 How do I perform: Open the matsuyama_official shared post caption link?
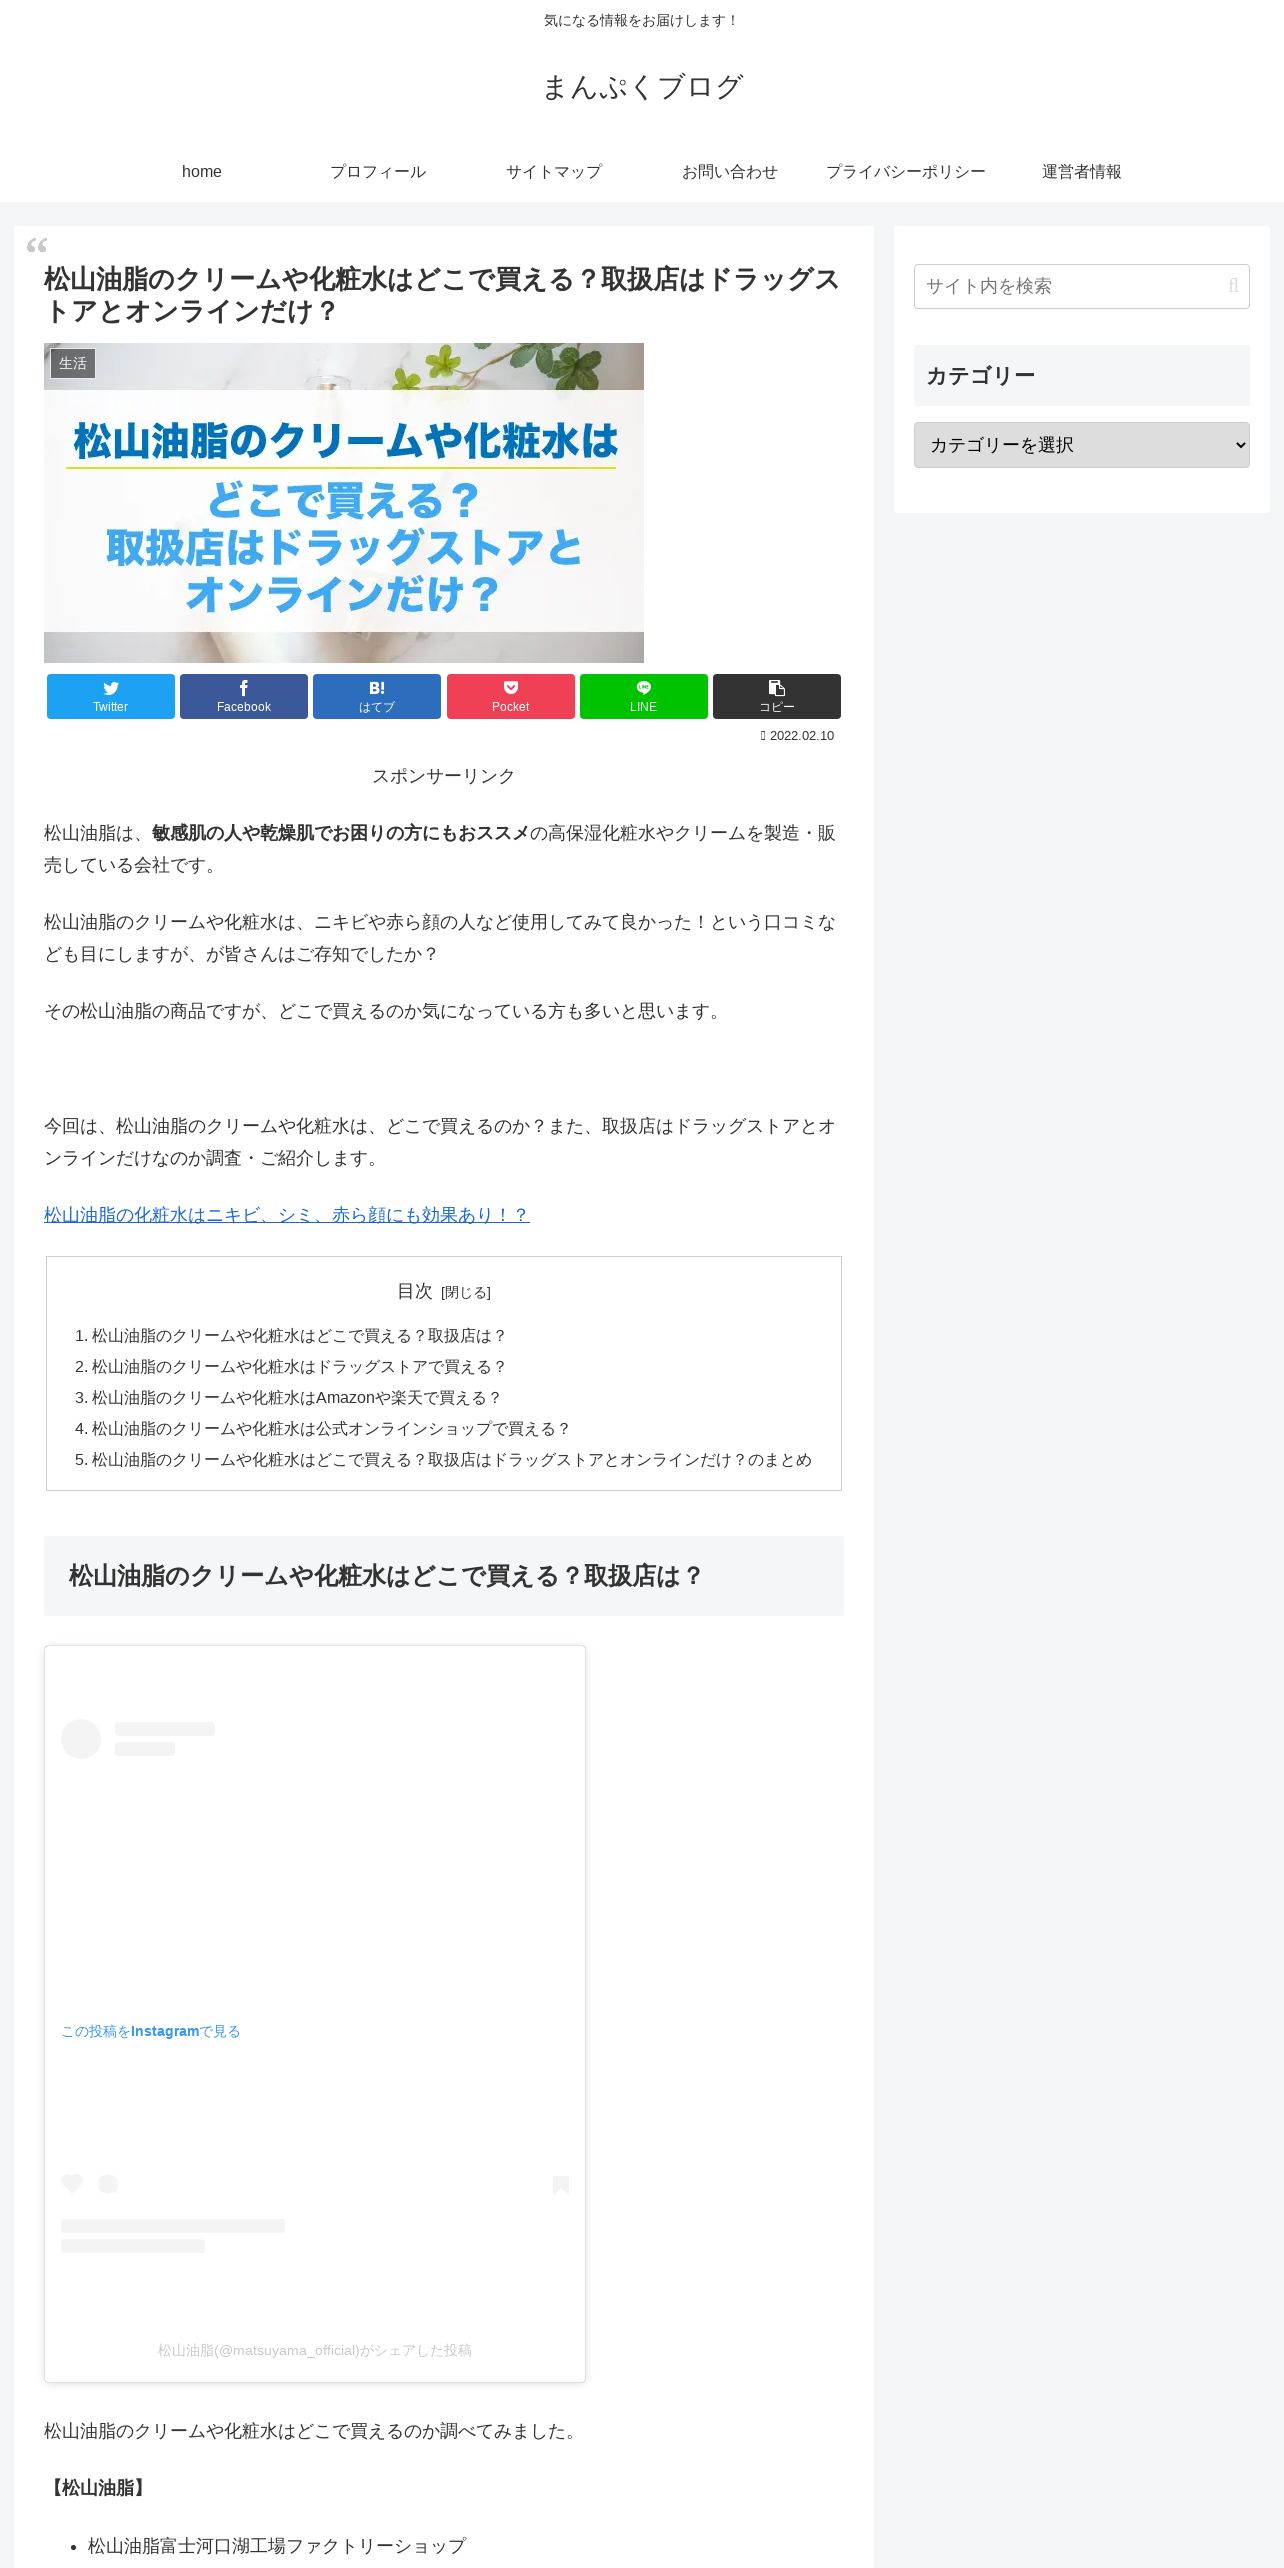315,2350
